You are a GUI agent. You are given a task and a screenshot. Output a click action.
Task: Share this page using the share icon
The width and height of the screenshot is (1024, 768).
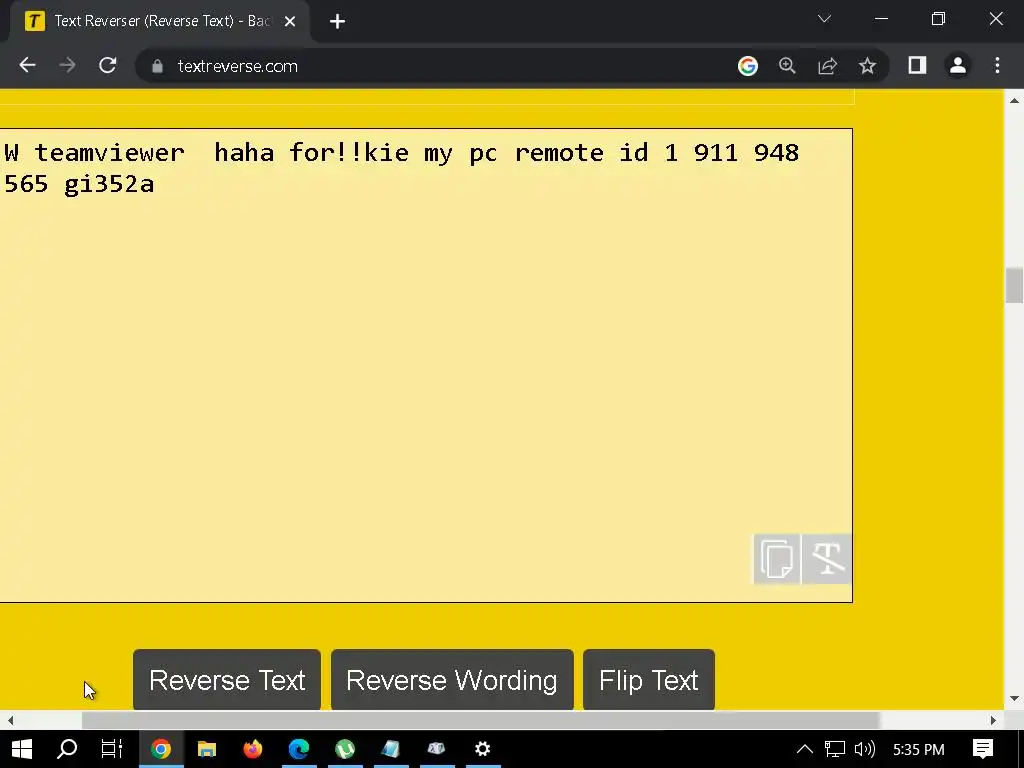coord(827,65)
